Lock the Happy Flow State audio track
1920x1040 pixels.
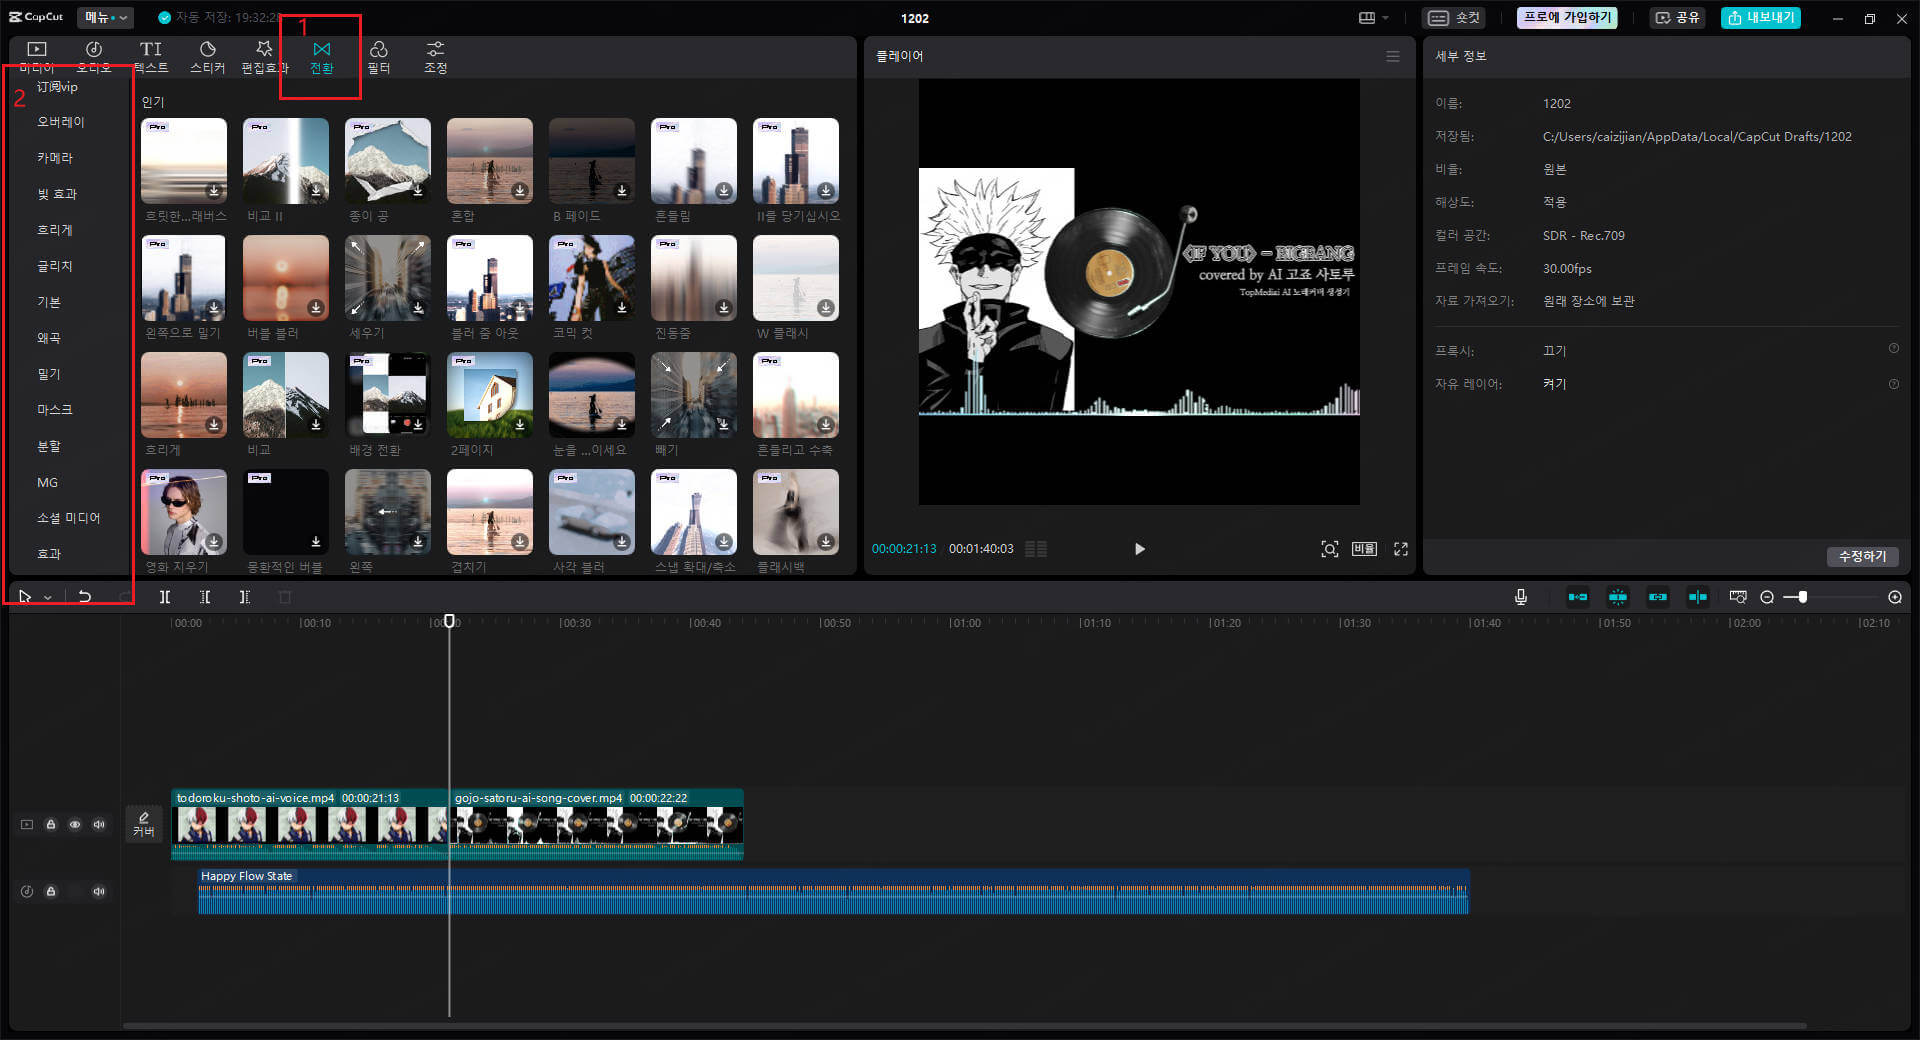[x=51, y=891]
